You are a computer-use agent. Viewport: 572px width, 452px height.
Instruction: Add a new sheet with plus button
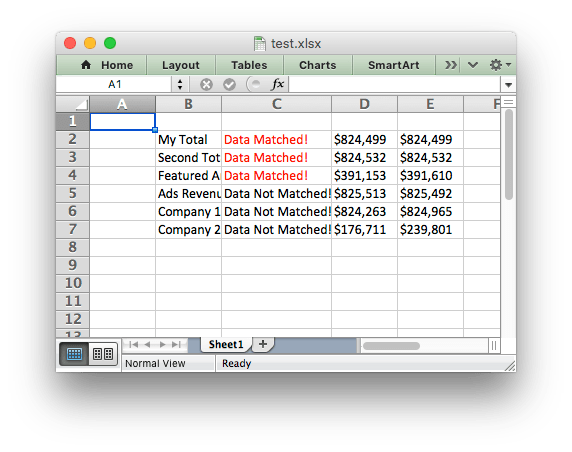coord(263,344)
